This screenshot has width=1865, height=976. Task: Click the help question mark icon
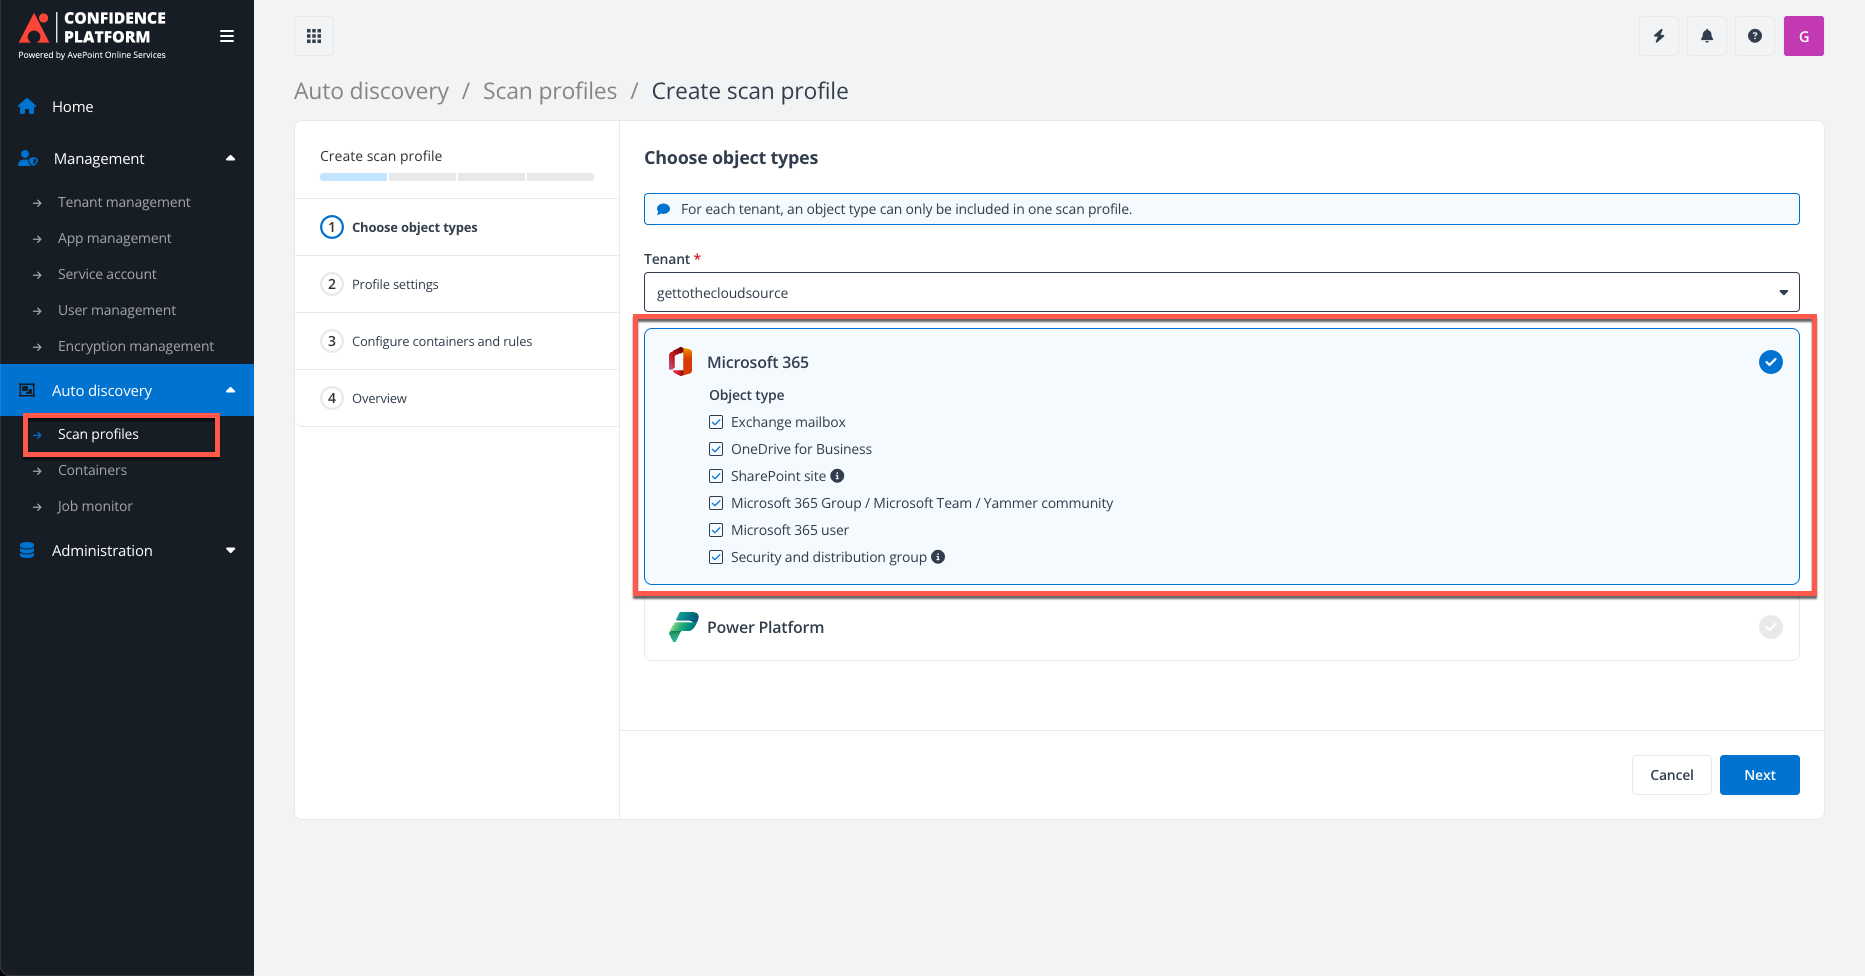[1754, 35]
